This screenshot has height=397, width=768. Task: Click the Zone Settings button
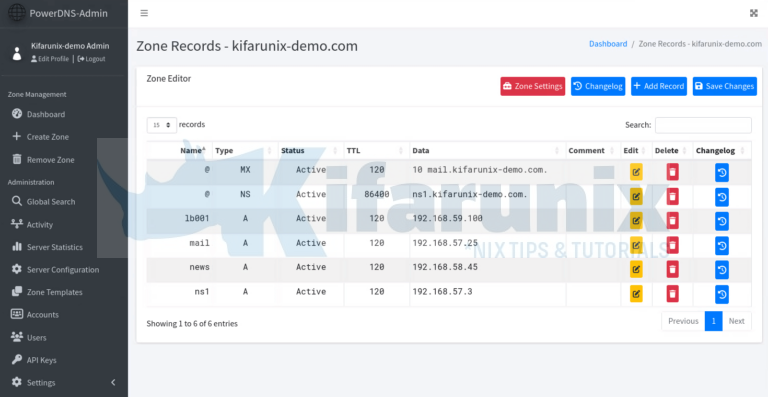pos(532,86)
